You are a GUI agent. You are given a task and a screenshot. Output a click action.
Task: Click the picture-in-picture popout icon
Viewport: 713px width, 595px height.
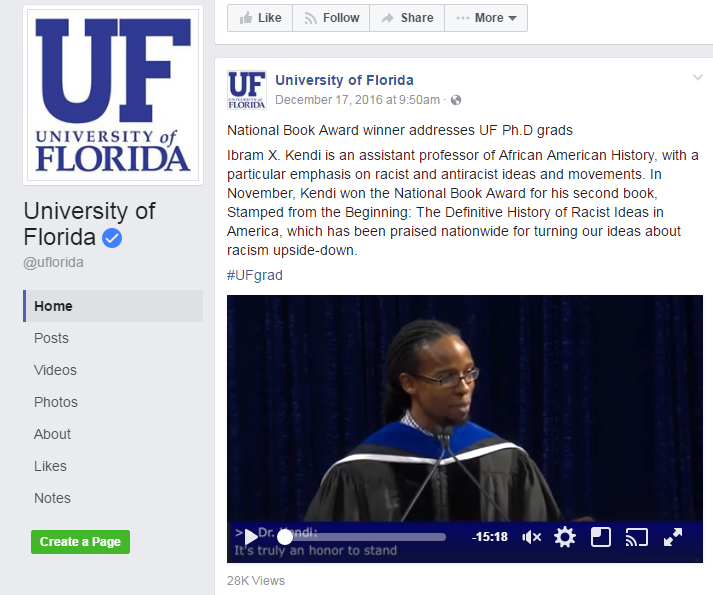(601, 537)
